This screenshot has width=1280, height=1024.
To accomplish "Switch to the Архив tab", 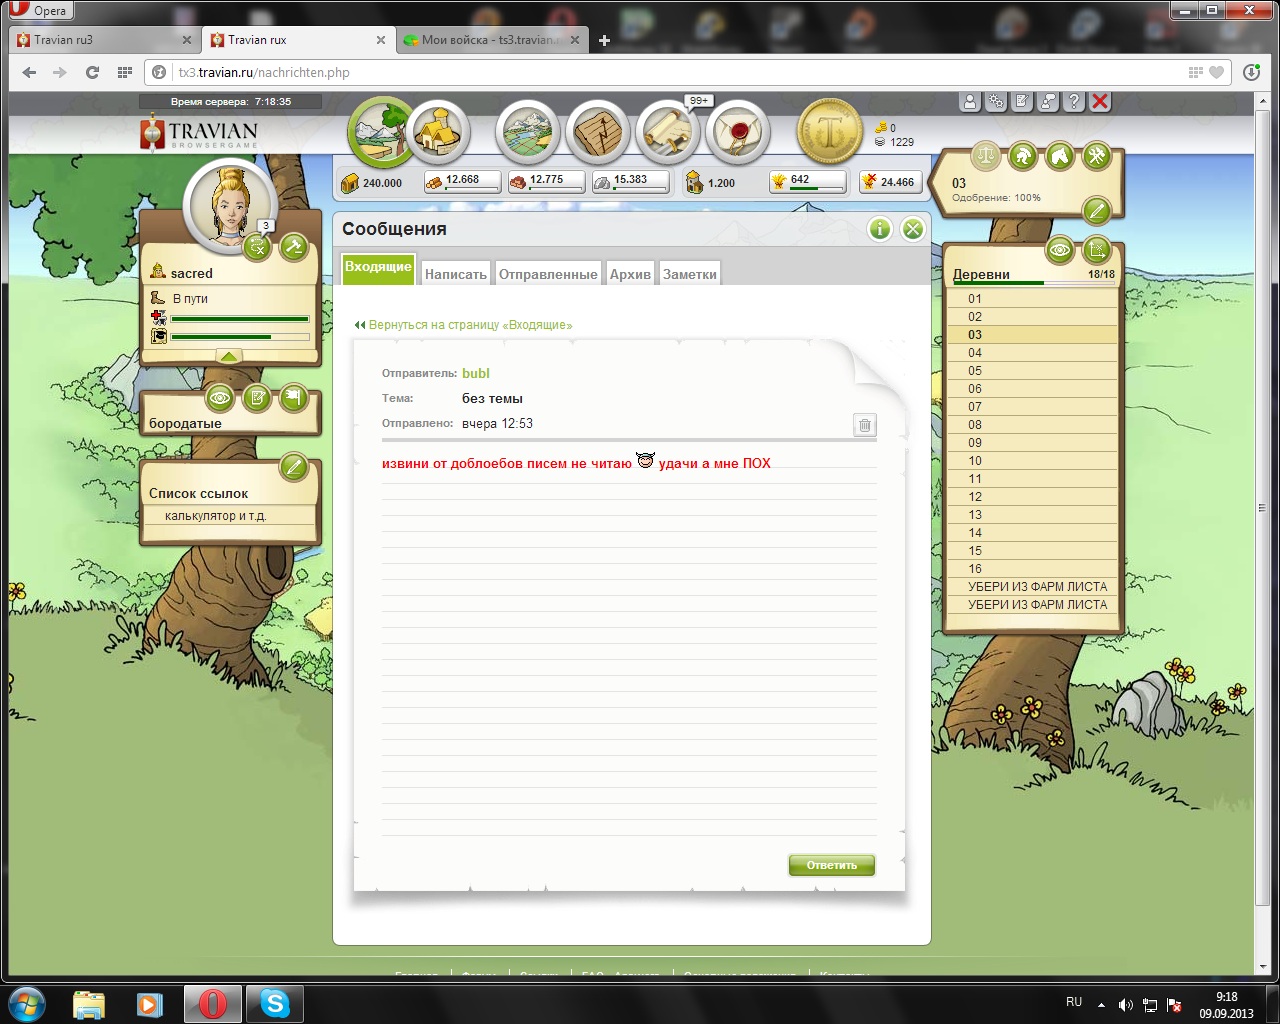I will tap(630, 274).
